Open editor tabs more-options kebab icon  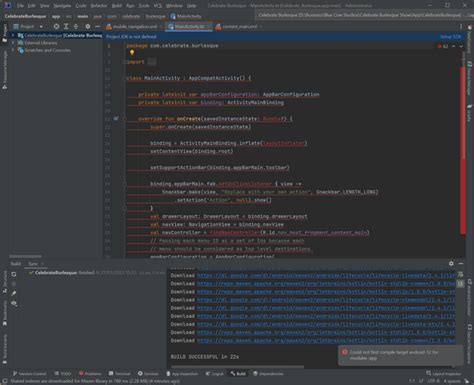click(x=461, y=26)
